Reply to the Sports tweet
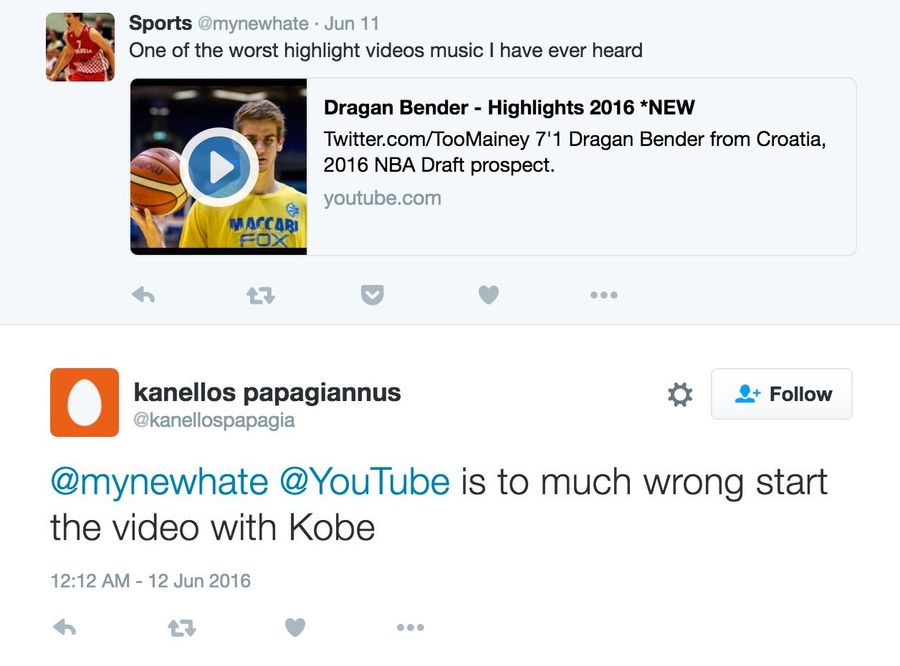This screenshot has height=666, width=900. point(143,295)
